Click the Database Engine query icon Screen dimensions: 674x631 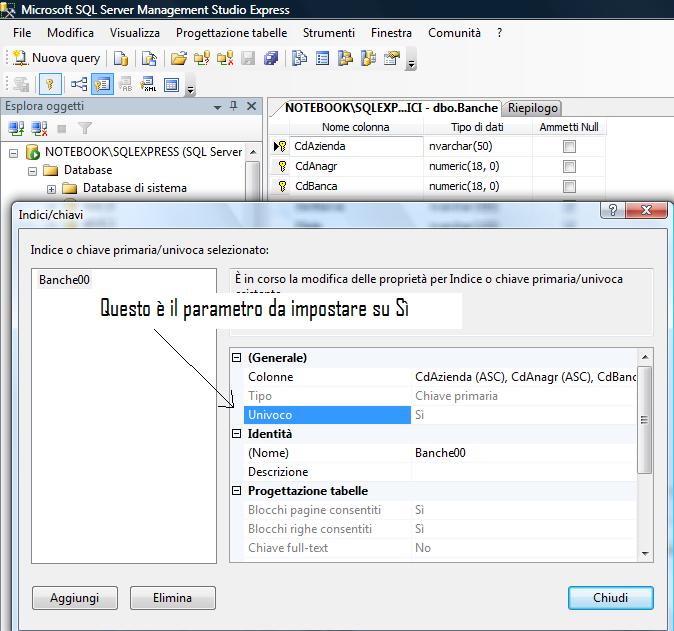pos(121,58)
